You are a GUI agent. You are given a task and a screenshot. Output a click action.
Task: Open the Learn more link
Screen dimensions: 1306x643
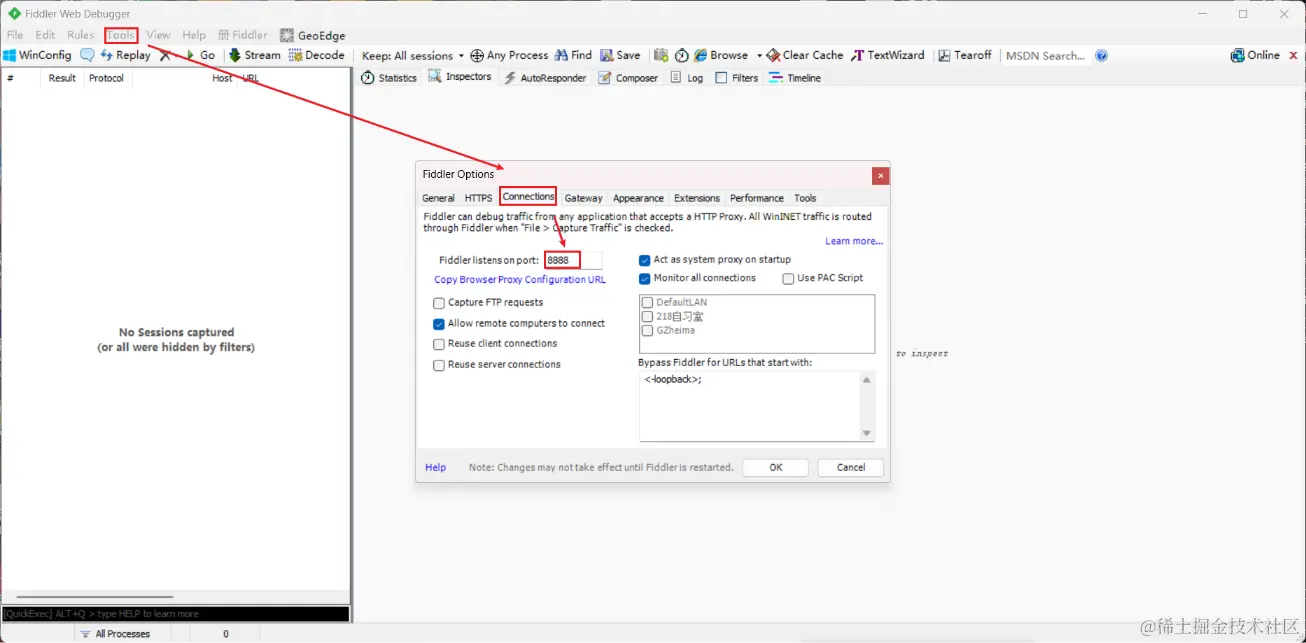click(x=854, y=241)
